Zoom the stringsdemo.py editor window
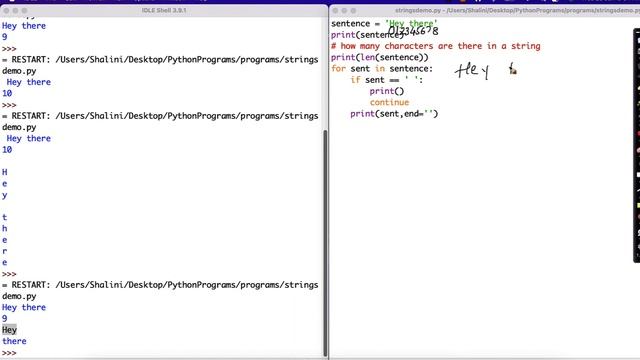This screenshot has height=360, width=640. click(x=353, y=11)
